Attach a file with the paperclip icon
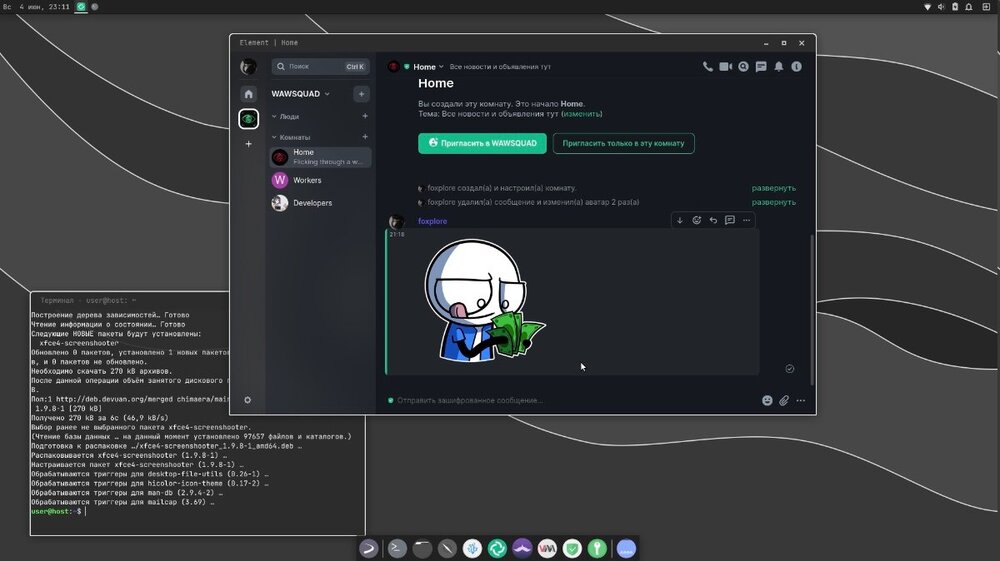The image size is (1000, 561). point(784,400)
